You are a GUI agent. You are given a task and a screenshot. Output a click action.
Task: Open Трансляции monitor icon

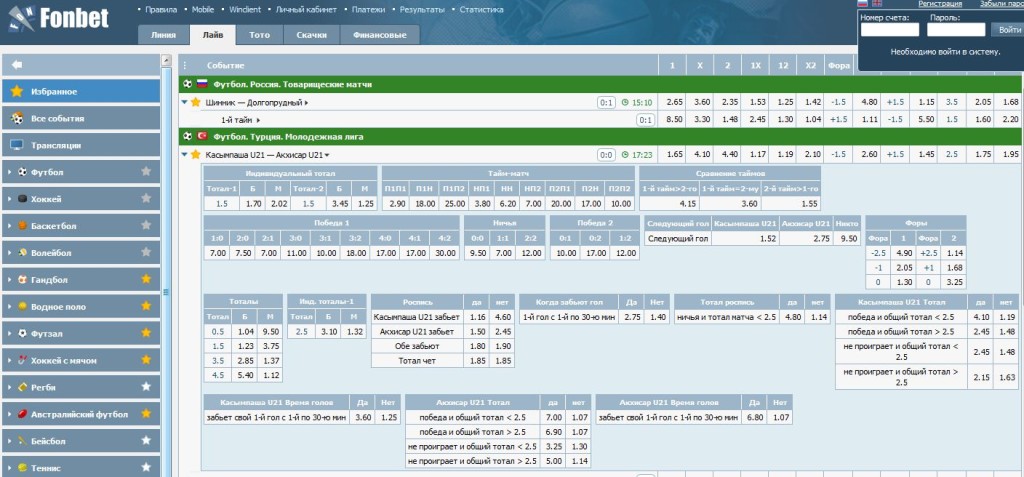coord(18,145)
